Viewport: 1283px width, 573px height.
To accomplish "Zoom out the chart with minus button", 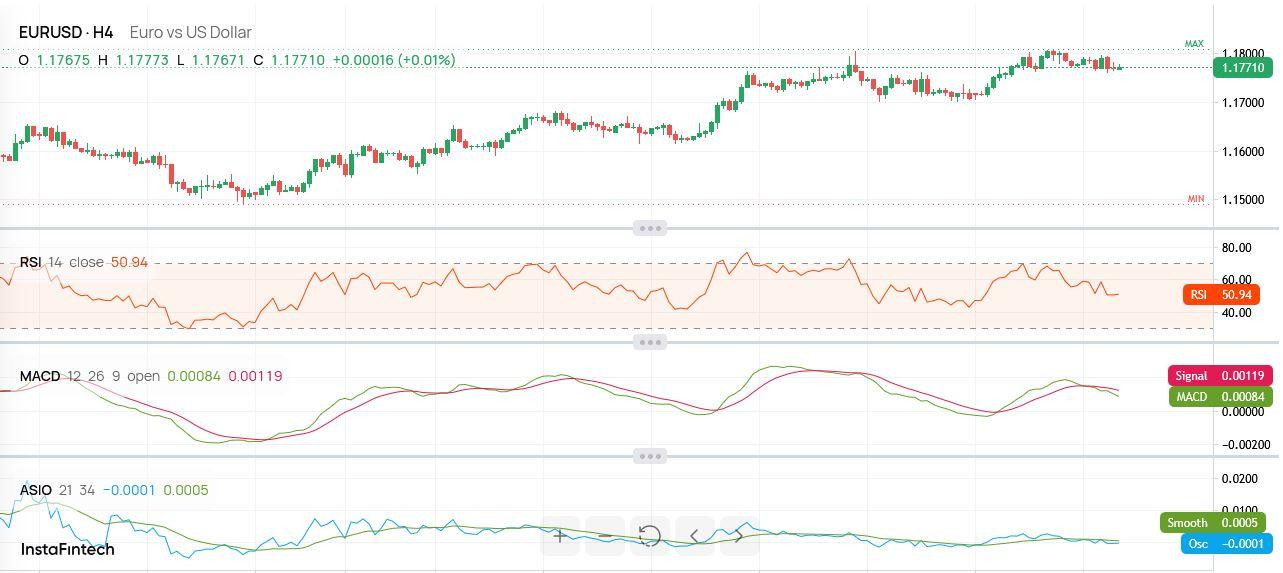I will [605, 536].
